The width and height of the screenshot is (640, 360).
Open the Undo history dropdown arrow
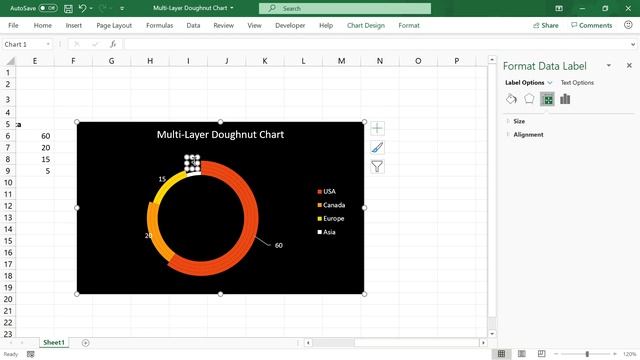pyautogui.click(x=91, y=8)
